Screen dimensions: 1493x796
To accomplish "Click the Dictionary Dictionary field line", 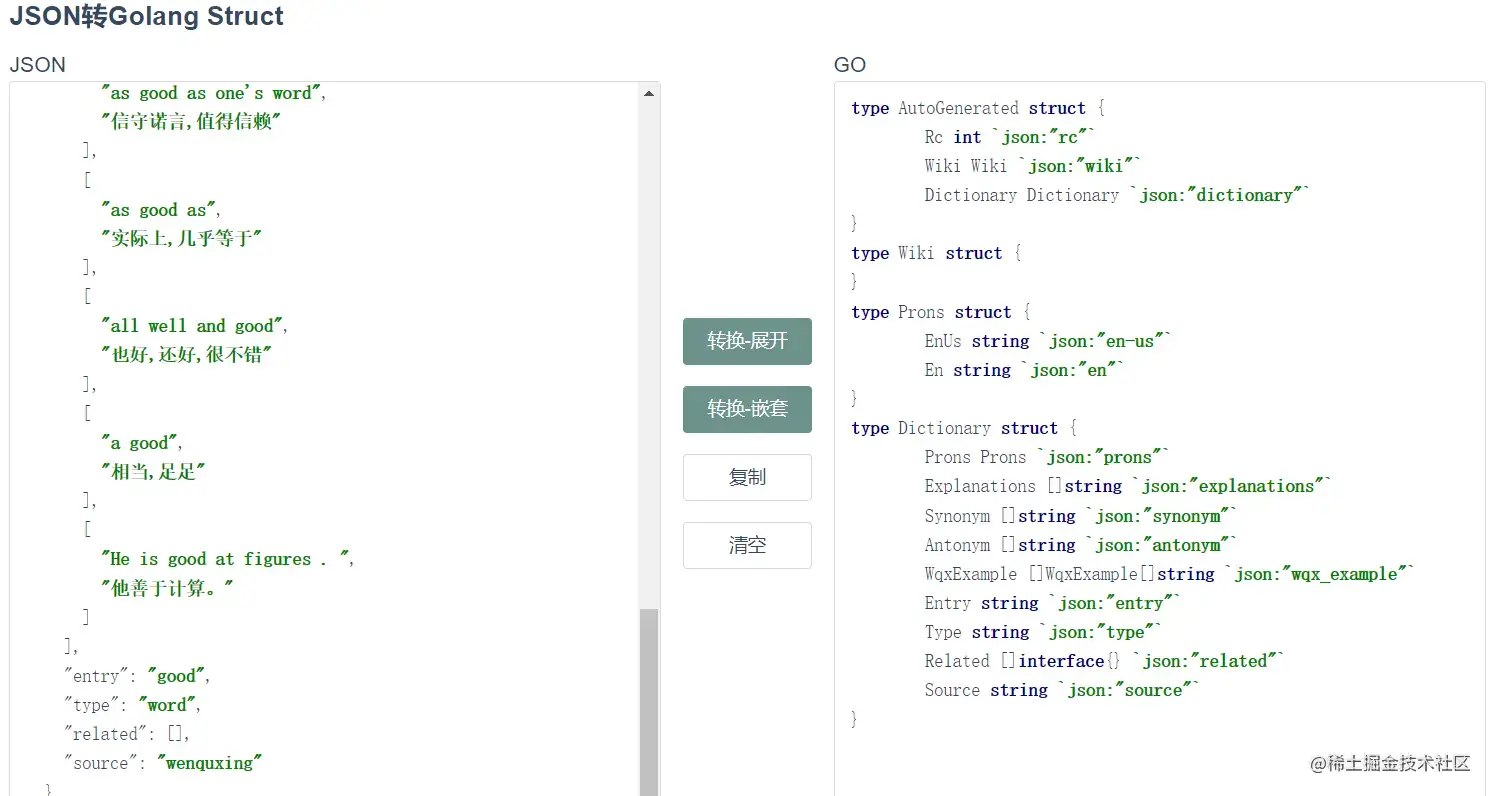I will (x=1117, y=195).
